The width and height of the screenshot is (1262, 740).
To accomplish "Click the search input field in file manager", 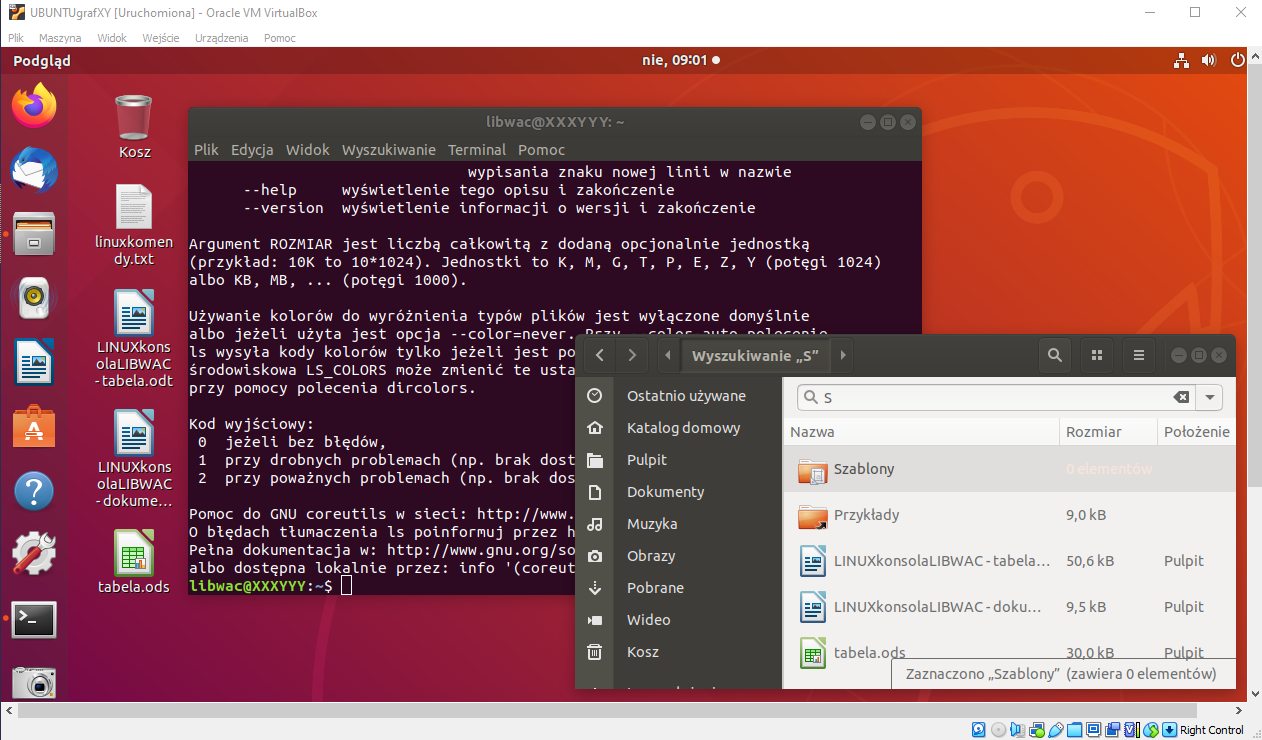I will tap(990, 397).
